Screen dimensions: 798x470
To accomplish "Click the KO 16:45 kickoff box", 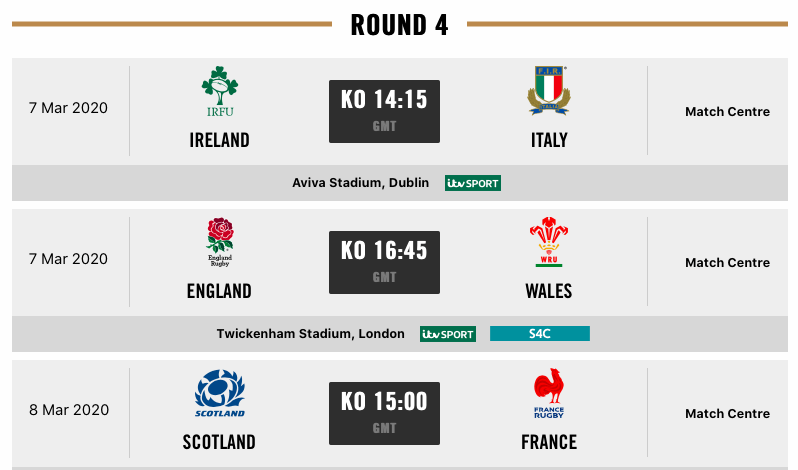I will pos(384,262).
